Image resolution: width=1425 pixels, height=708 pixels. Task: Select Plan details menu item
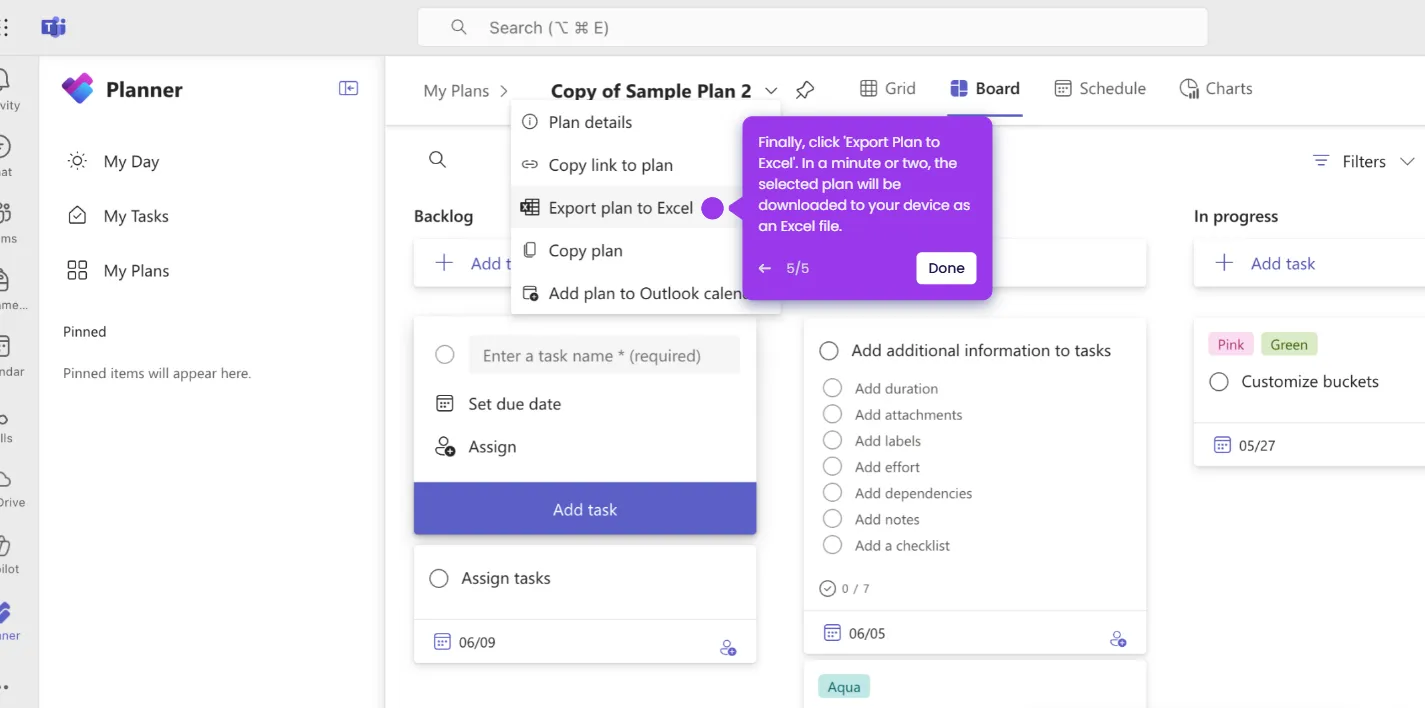645,122
